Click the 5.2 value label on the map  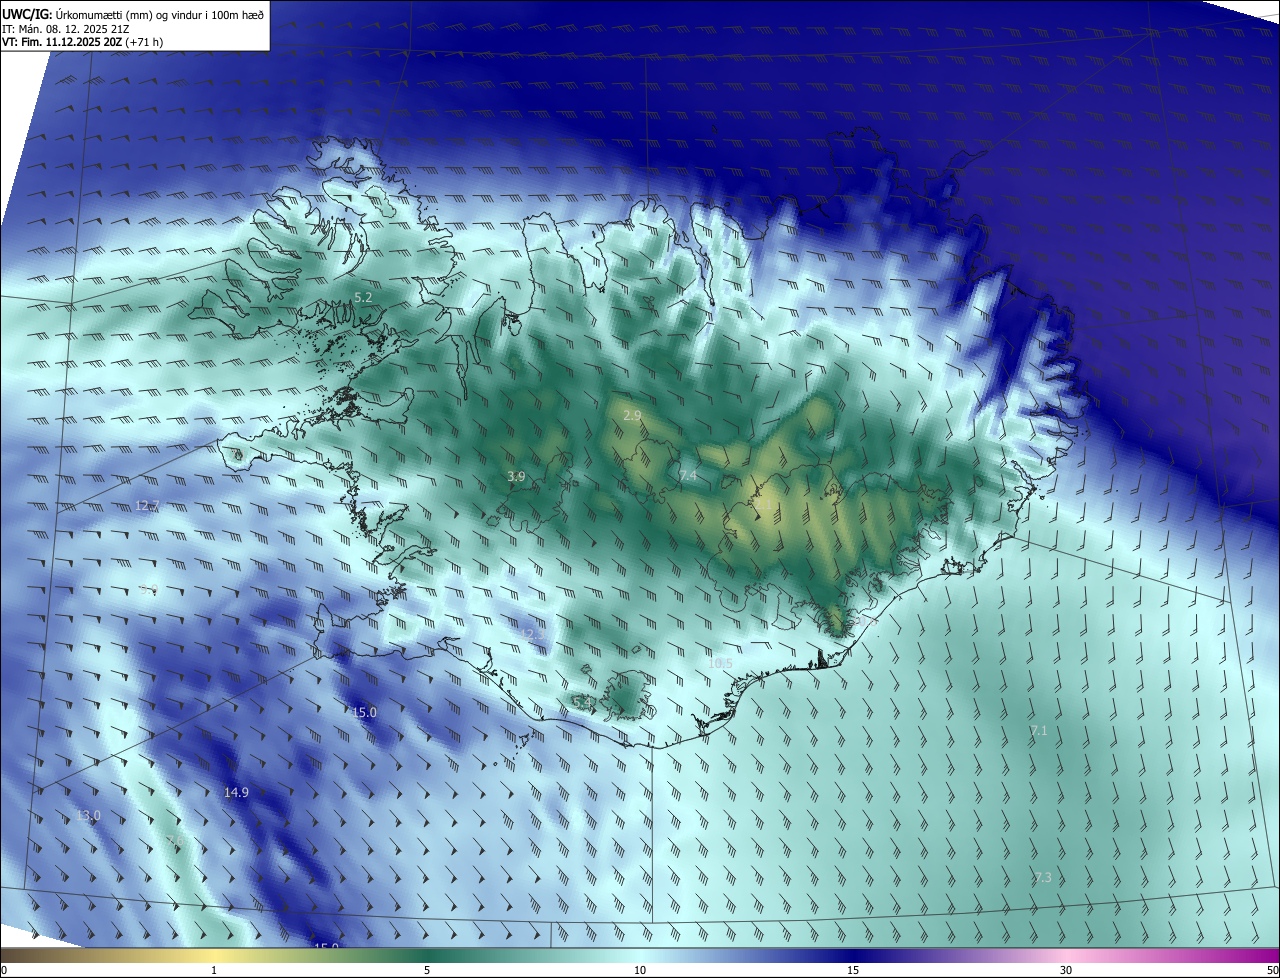[363, 298]
